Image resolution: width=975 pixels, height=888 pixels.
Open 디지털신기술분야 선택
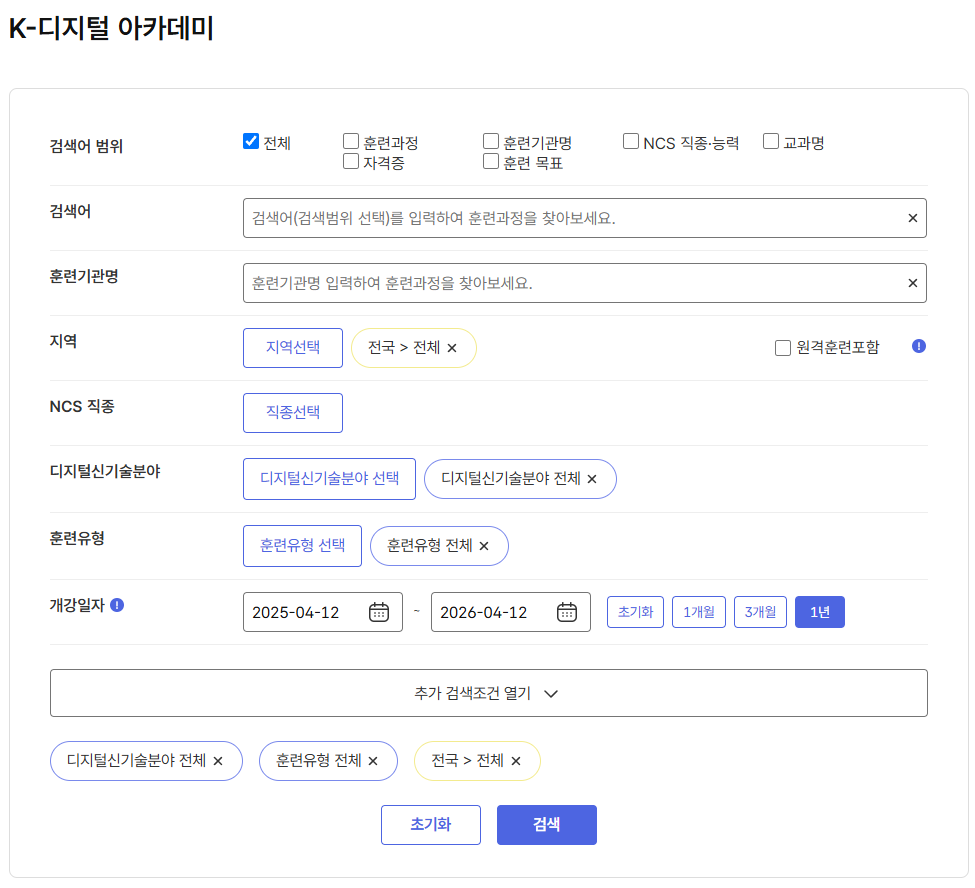[x=329, y=479]
